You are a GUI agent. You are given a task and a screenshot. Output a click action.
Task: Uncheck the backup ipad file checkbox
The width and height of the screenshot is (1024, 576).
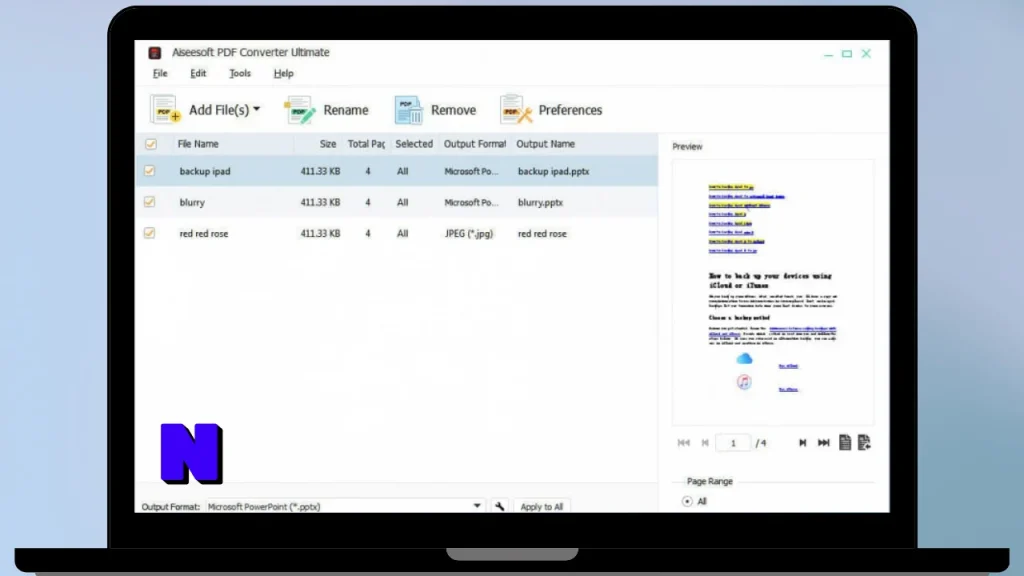point(150,171)
